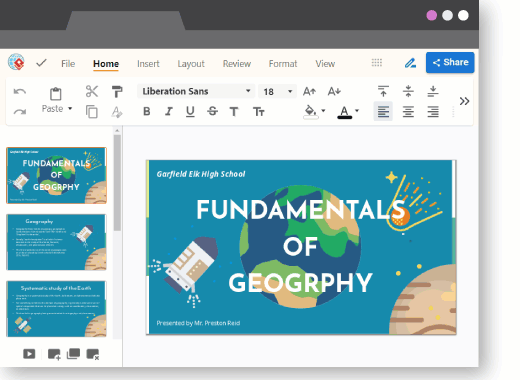Viewport: 520px width, 380px height.
Task: Open the File menu
Action: 68,64
